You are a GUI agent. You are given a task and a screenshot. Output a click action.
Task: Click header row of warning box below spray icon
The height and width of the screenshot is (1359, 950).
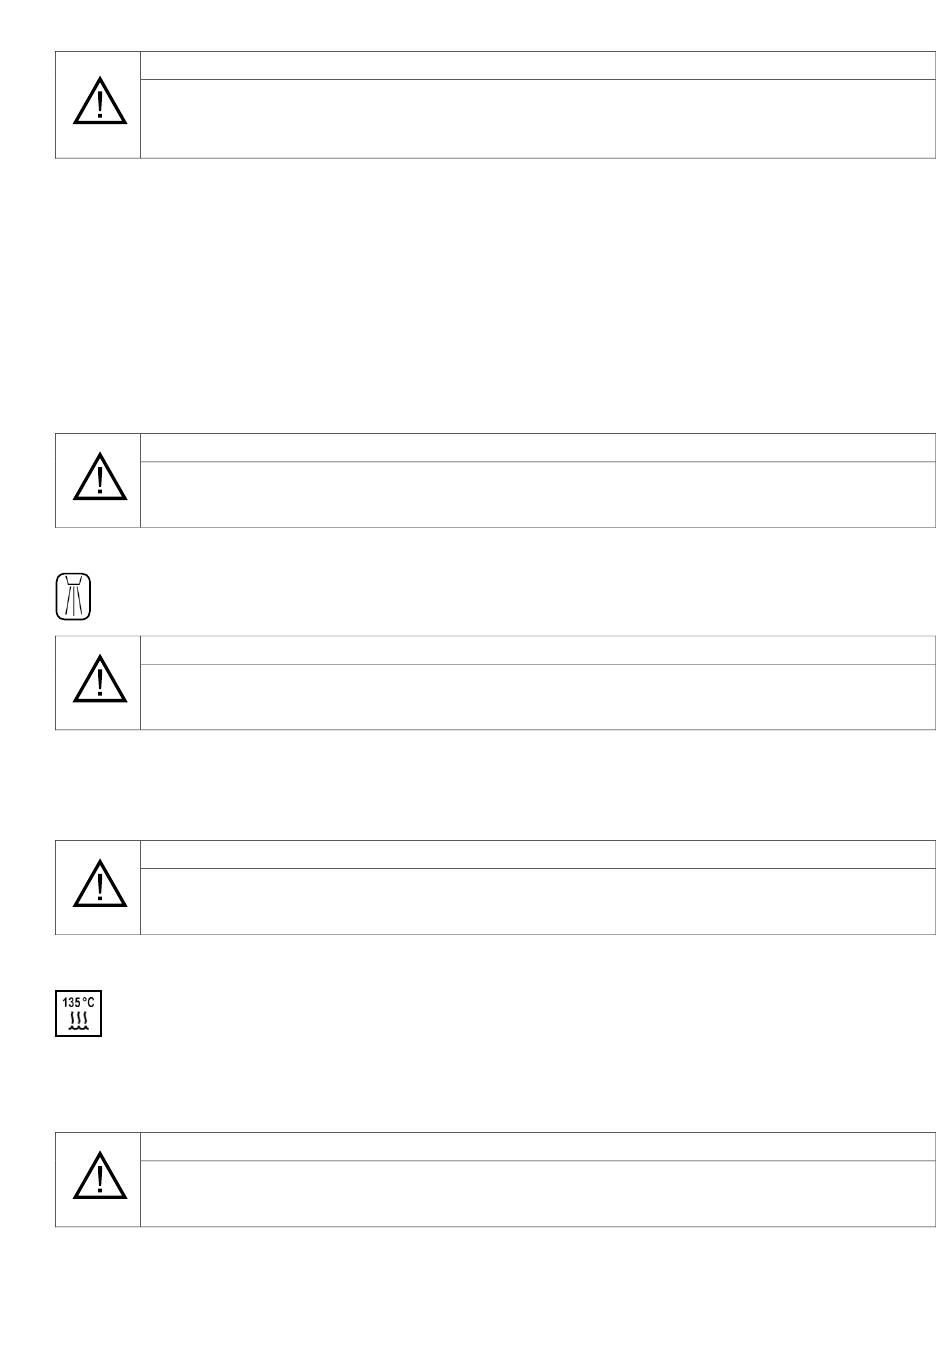(x=538, y=650)
